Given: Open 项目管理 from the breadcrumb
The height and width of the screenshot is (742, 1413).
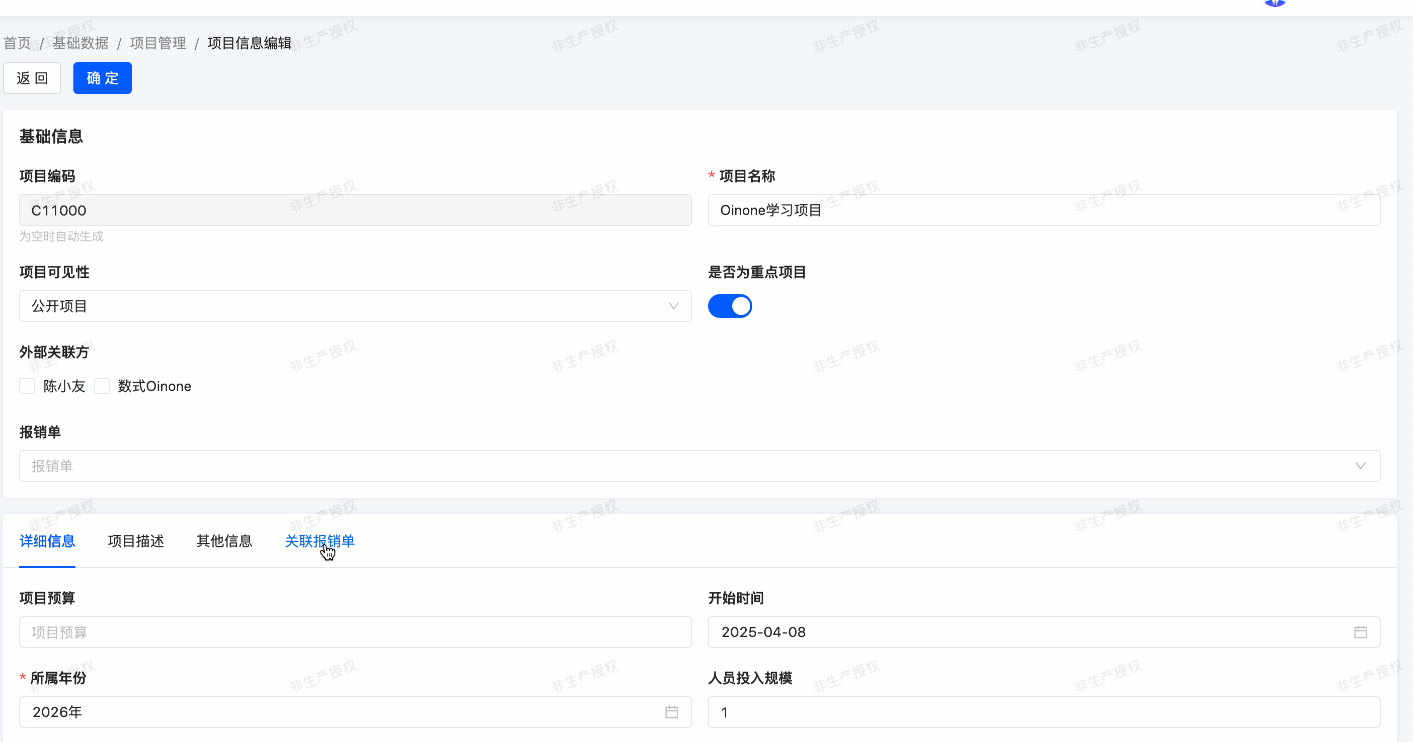Looking at the screenshot, I should pos(158,43).
